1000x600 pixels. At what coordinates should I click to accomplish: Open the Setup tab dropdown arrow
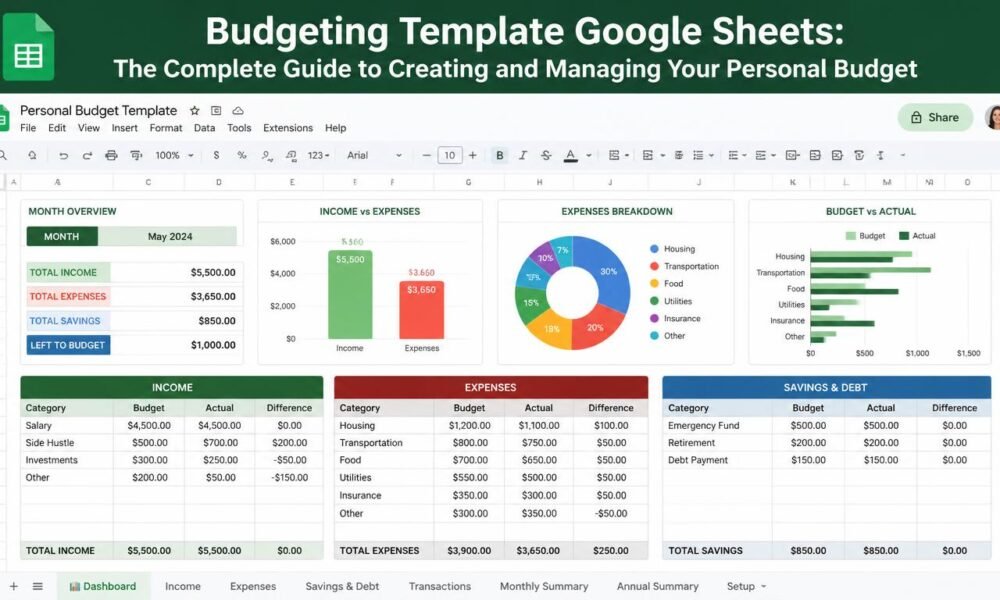coord(763,587)
